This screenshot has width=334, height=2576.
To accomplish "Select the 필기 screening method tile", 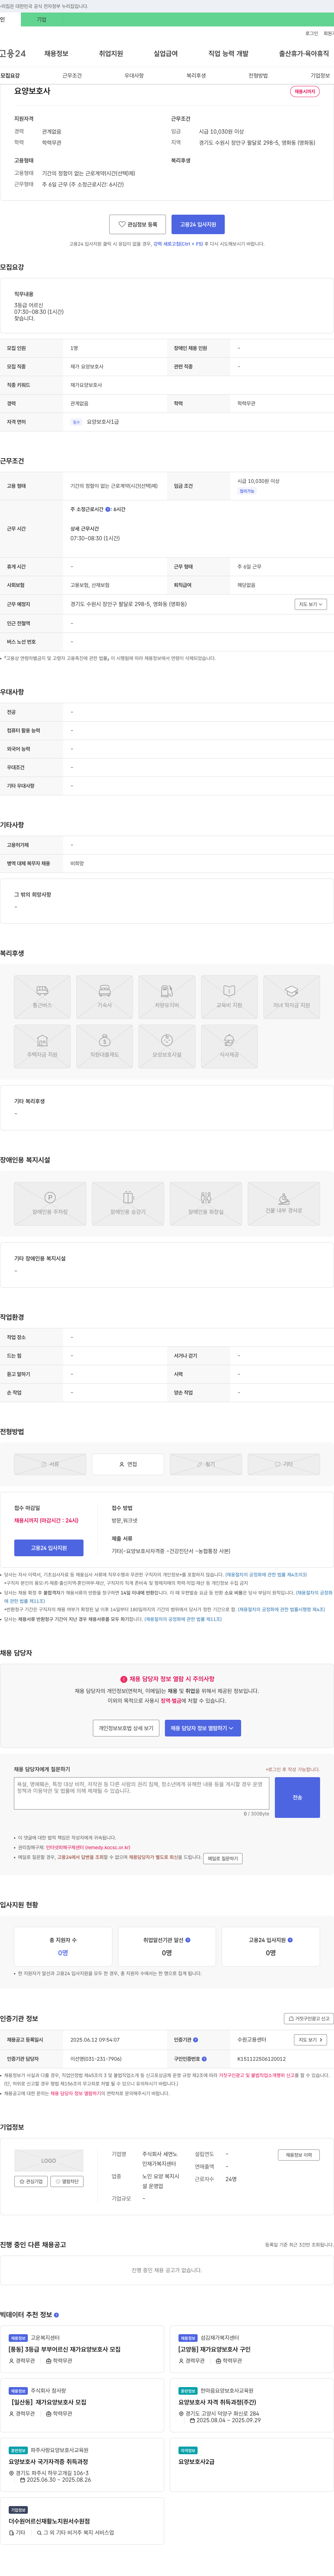I will coord(206,1464).
